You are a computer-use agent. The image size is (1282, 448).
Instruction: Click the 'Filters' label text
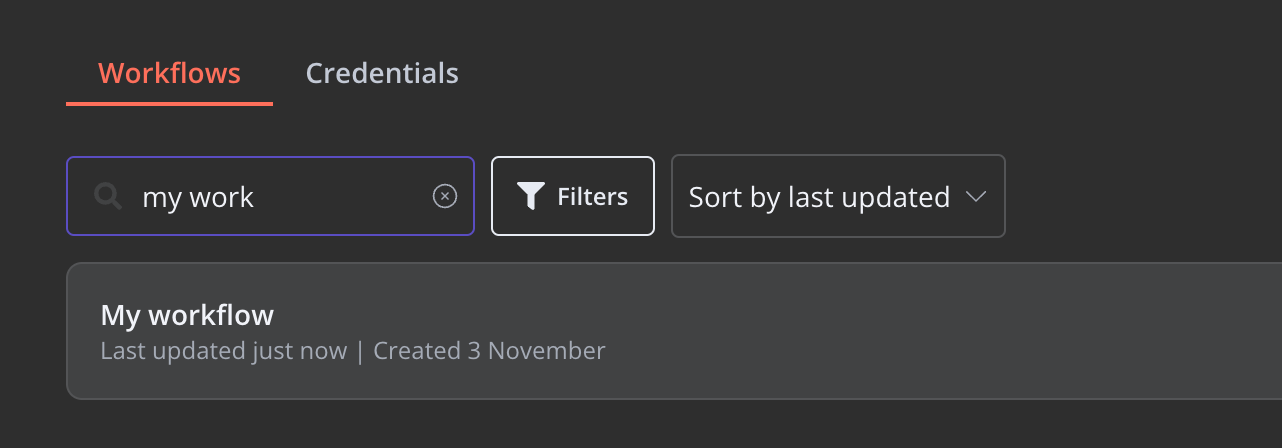click(592, 196)
